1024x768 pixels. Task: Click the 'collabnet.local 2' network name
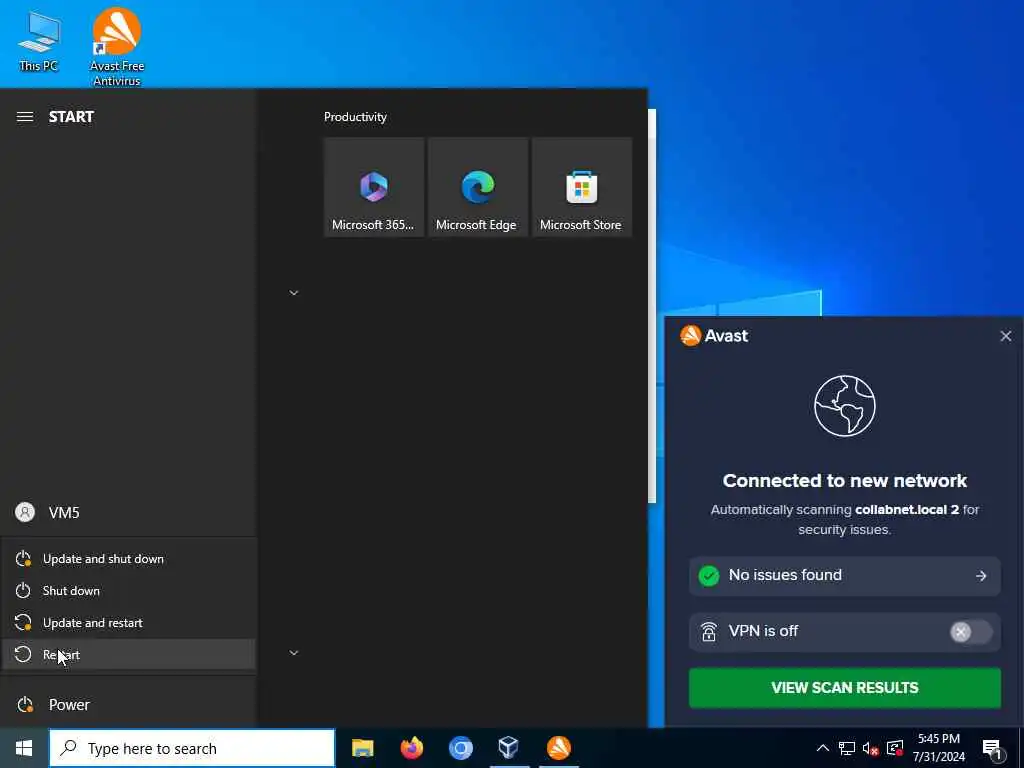(x=907, y=509)
